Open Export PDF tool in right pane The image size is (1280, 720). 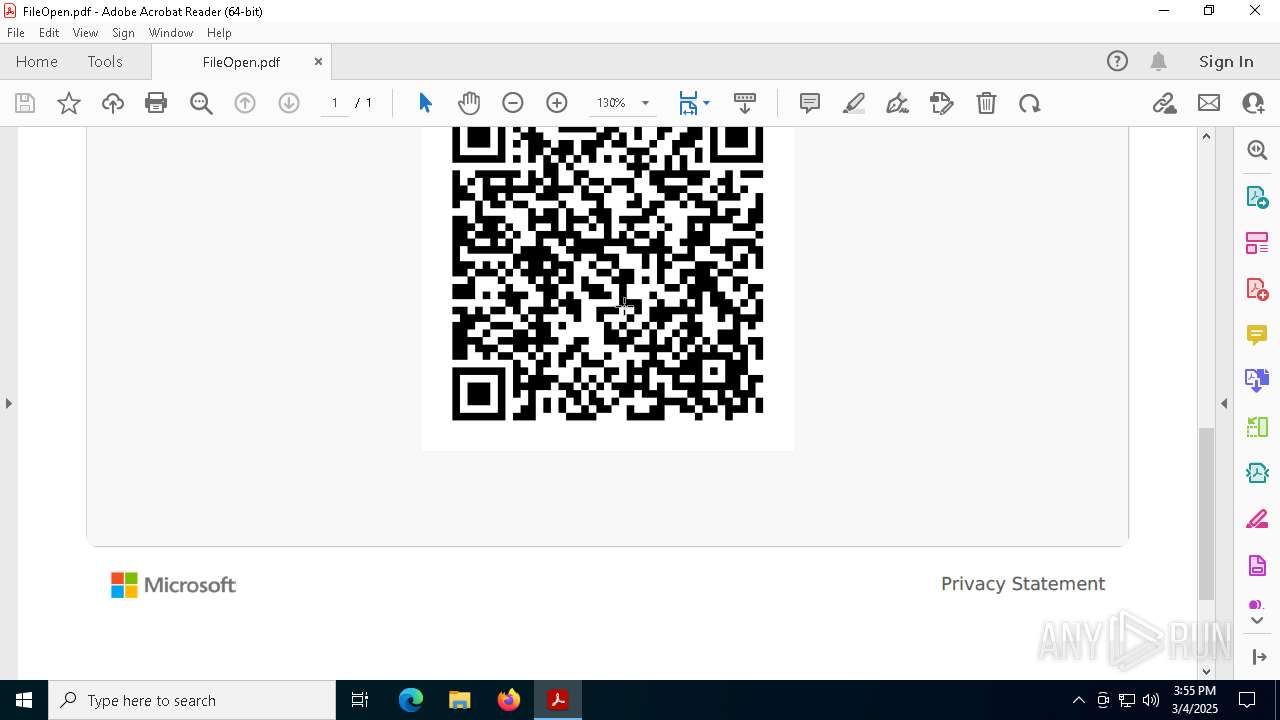(x=1257, y=197)
